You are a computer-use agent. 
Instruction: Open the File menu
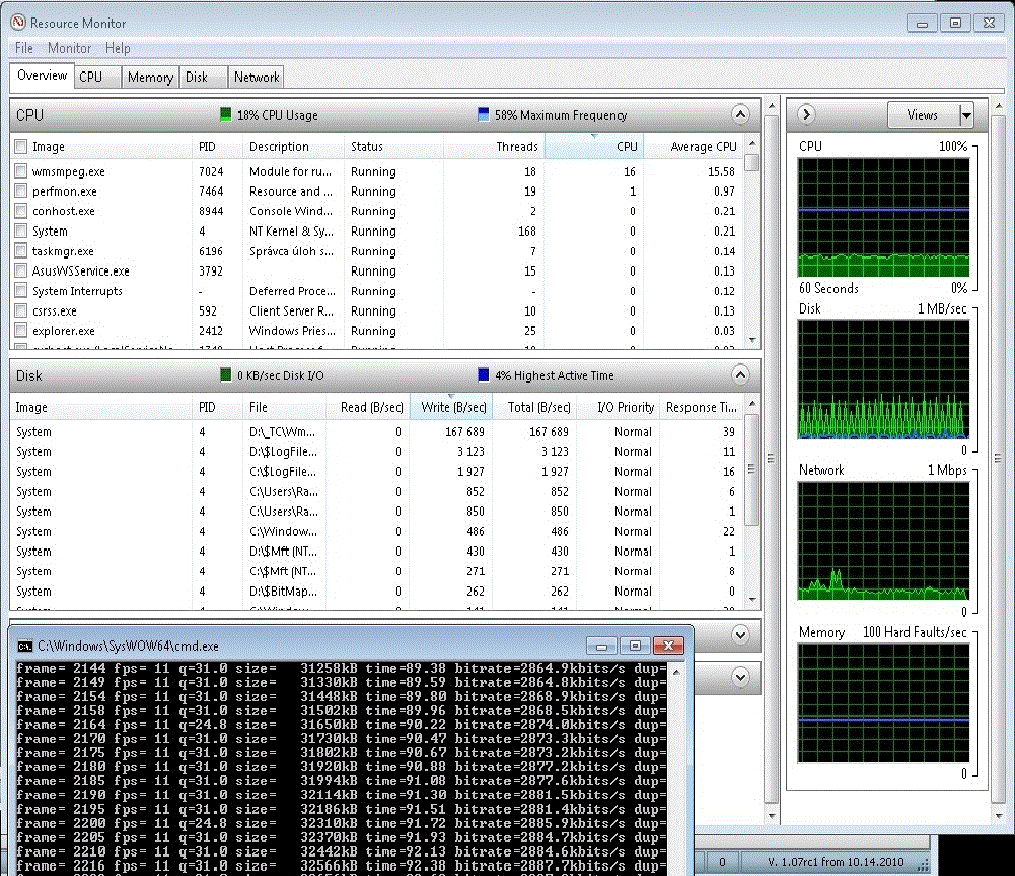(x=24, y=48)
